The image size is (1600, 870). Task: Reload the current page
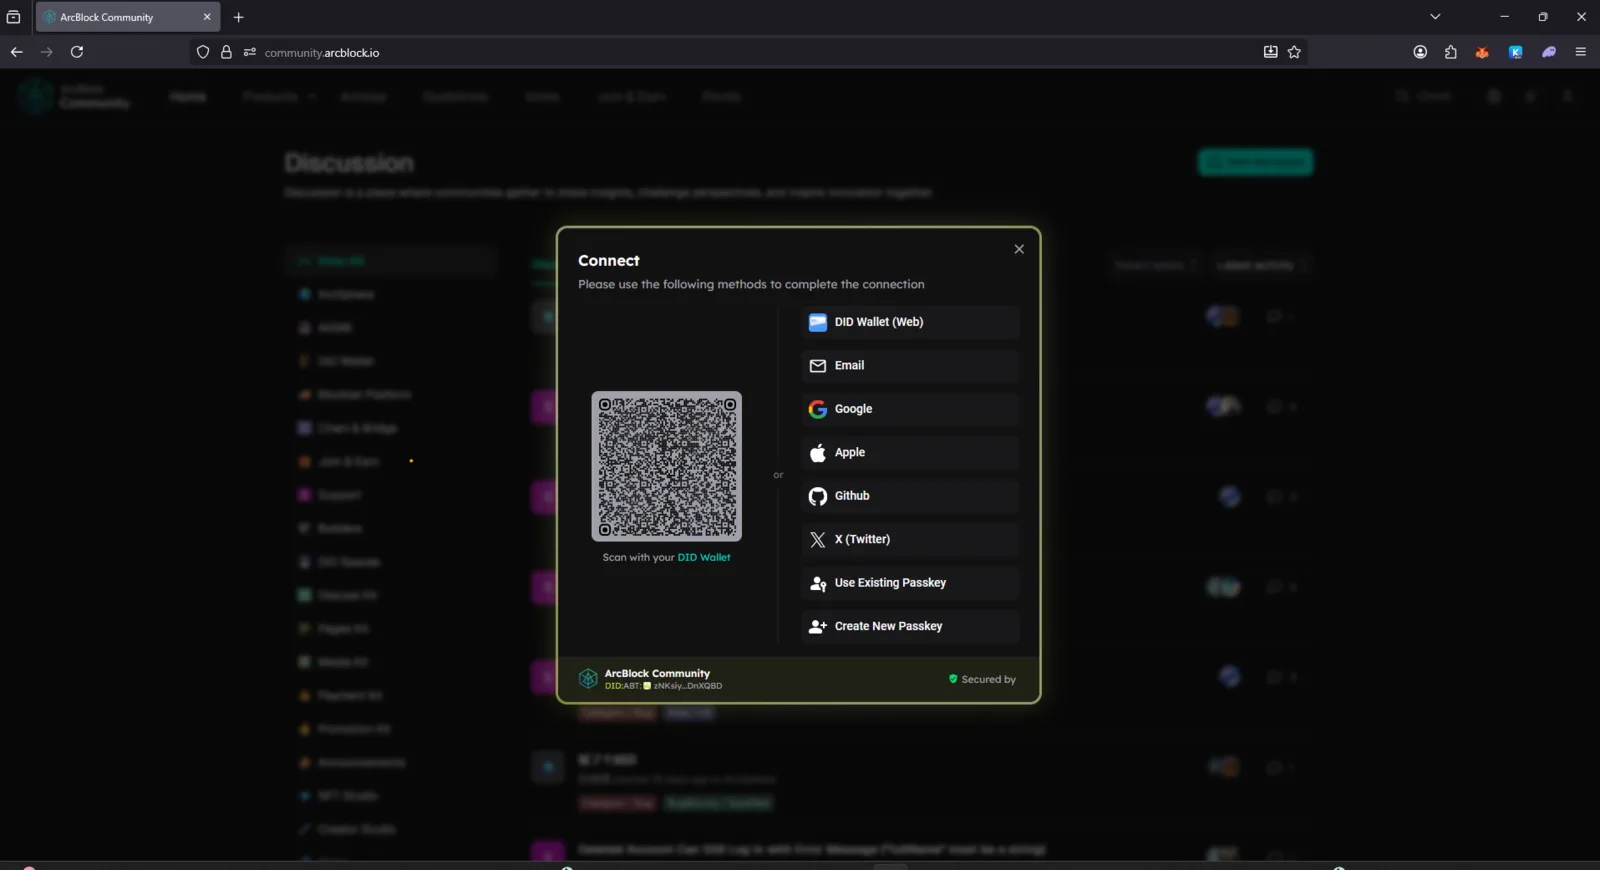tap(77, 52)
